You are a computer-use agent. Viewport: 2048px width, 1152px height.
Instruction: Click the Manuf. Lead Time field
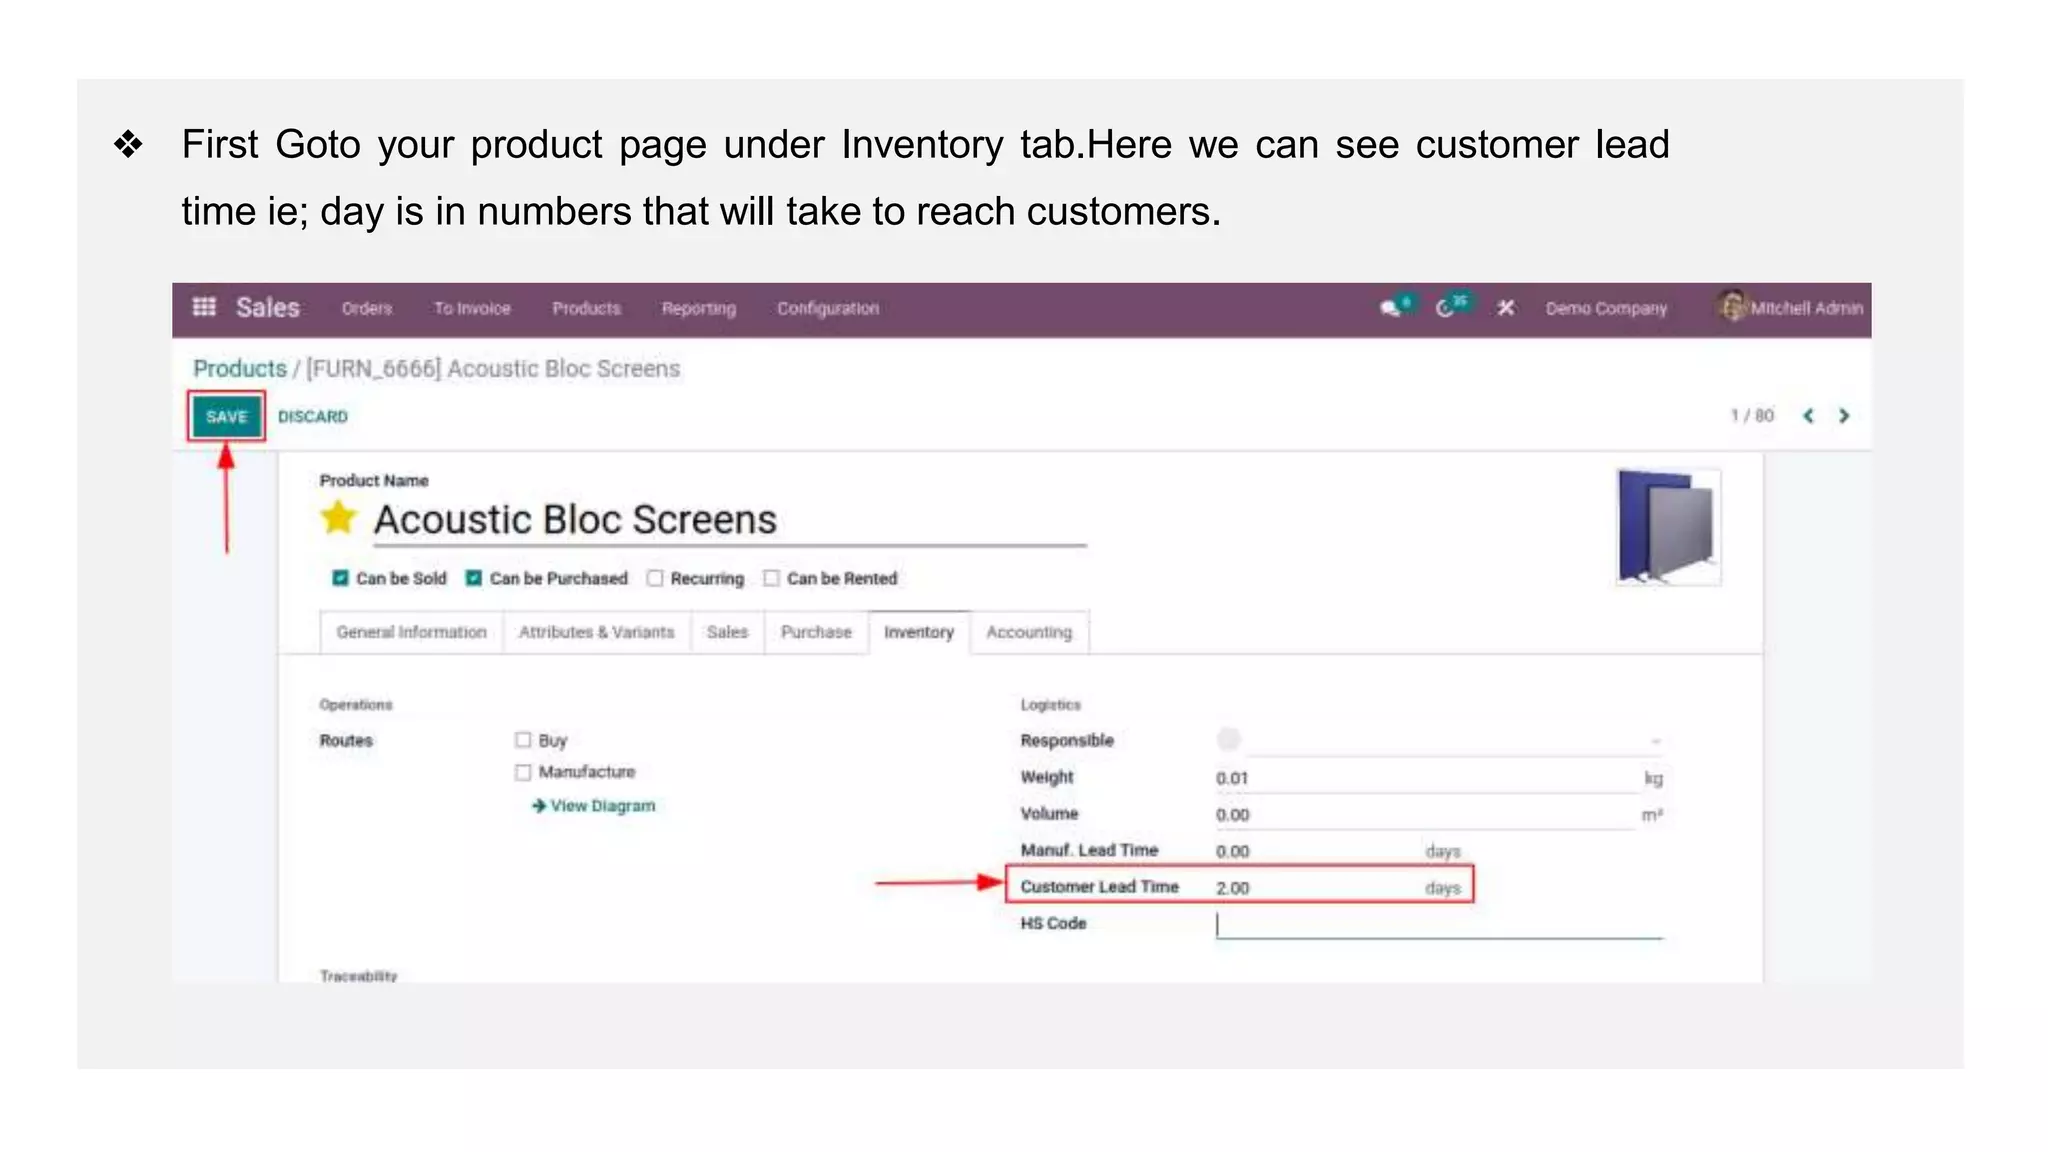click(1316, 851)
